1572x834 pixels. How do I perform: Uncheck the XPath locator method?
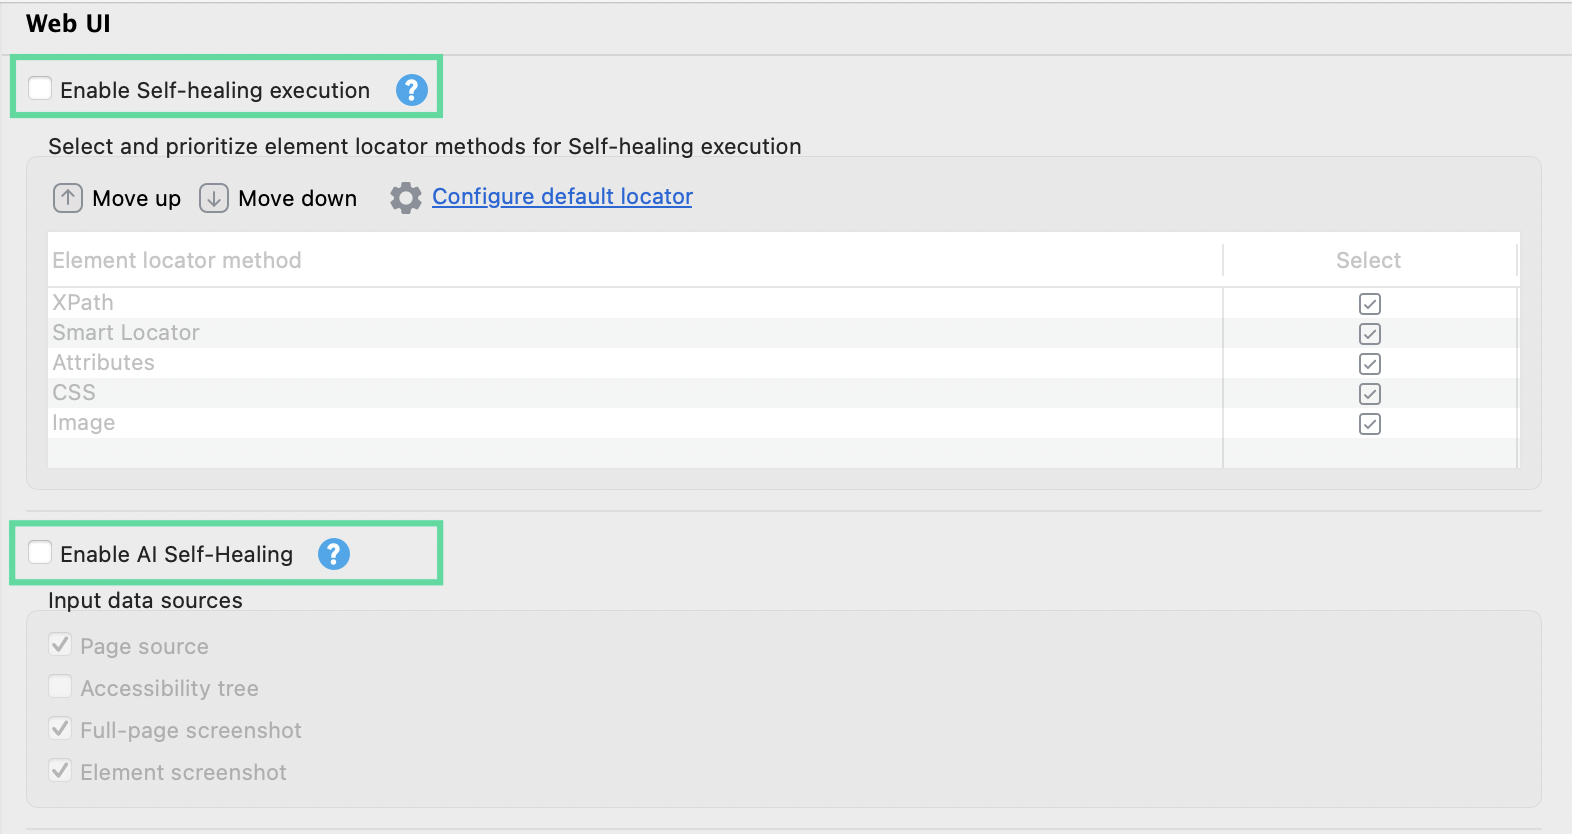pos(1370,303)
